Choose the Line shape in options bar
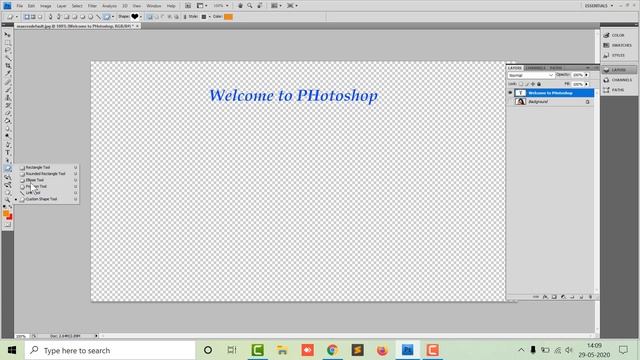This screenshot has width=640, height=360. (x=98, y=17)
